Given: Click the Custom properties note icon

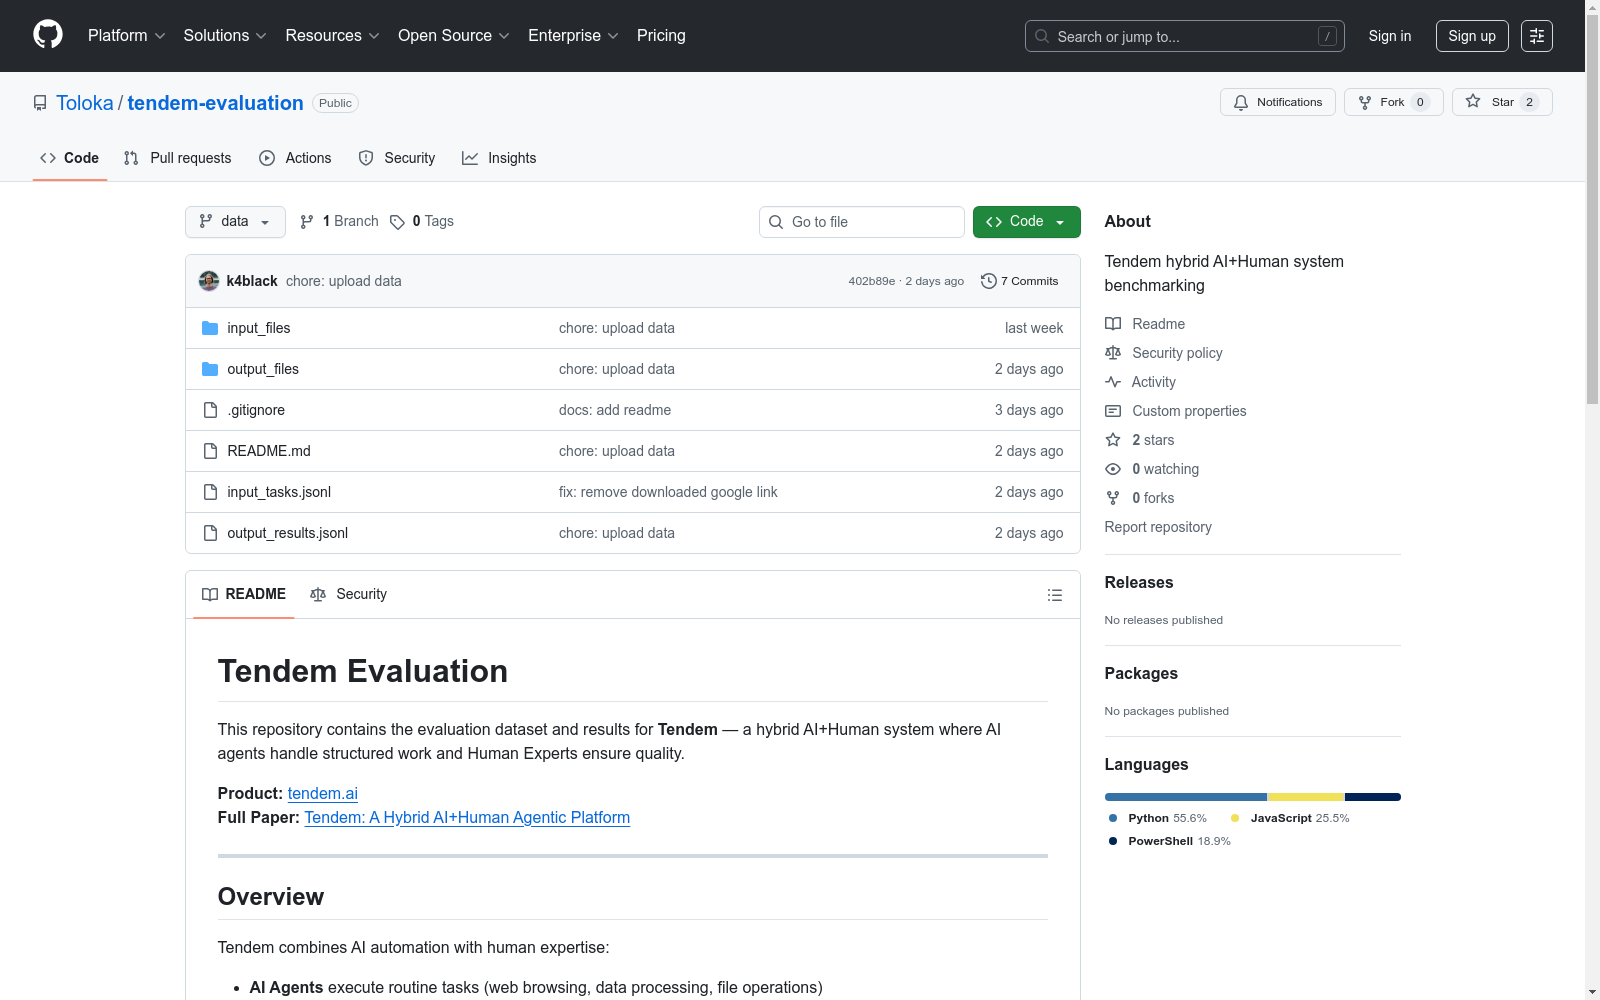Looking at the screenshot, I should [x=1113, y=411].
